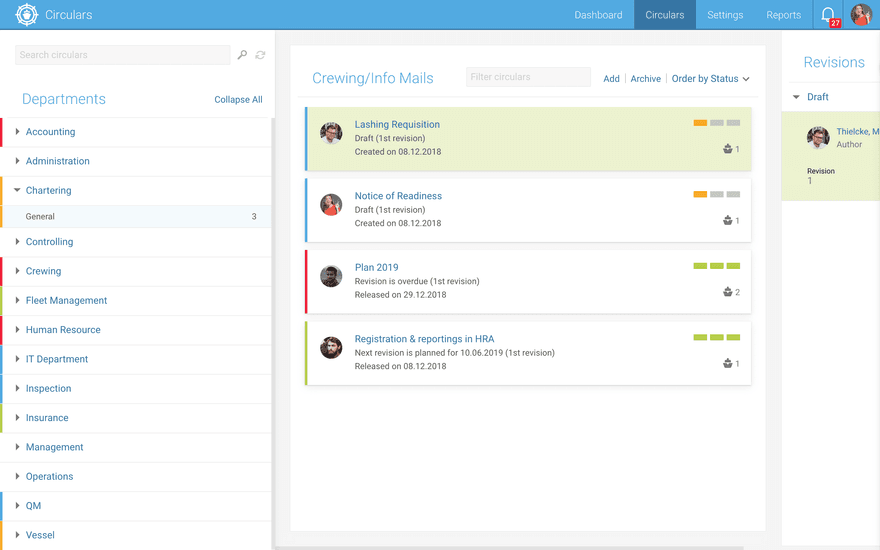Open the user profile avatar in header

[x=861, y=15]
